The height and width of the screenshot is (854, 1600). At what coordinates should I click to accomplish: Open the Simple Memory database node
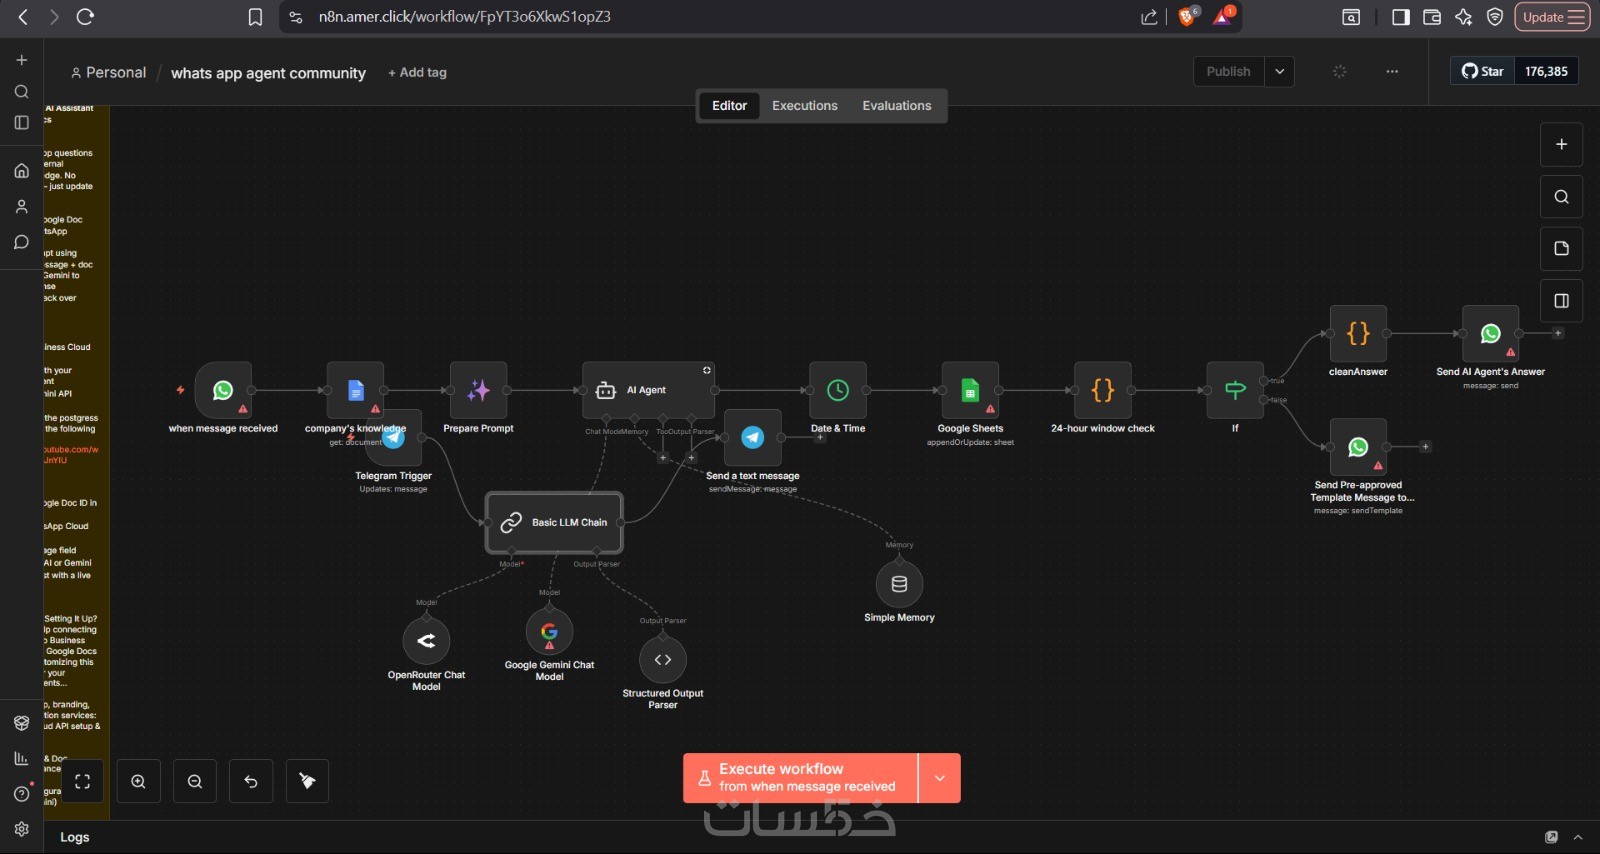(899, 584)
